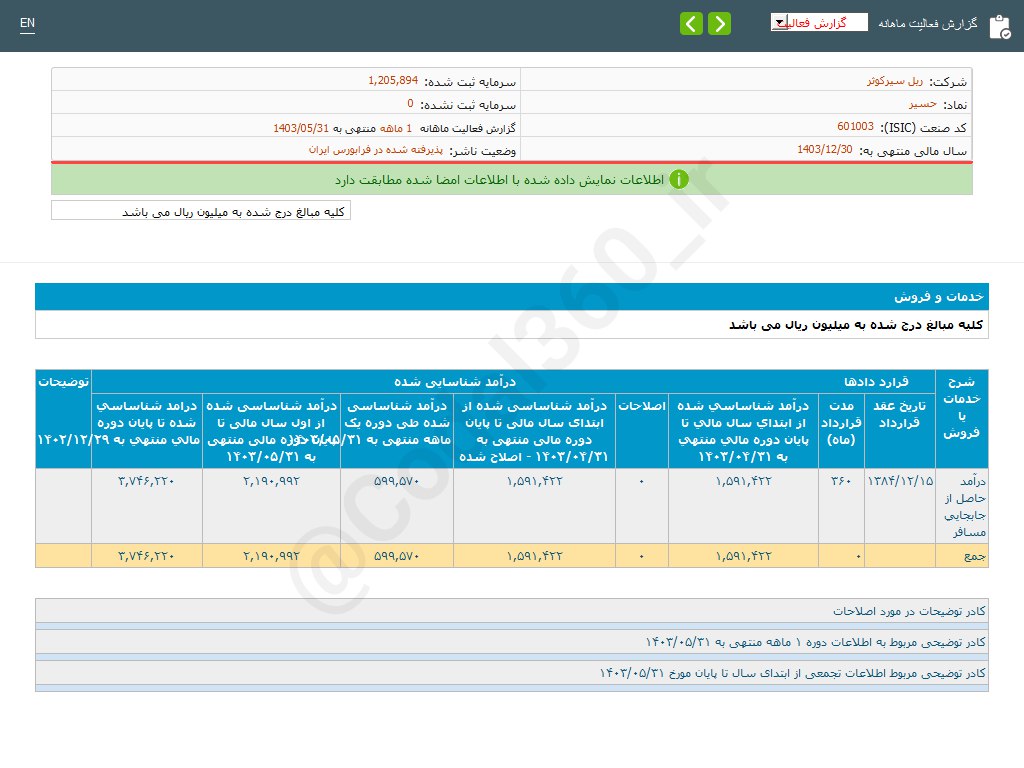Click the contract date cell ۱۳۸۴/۱۲/۱۵
This screenshot has width=1024, height=768.
coord(899,481)
